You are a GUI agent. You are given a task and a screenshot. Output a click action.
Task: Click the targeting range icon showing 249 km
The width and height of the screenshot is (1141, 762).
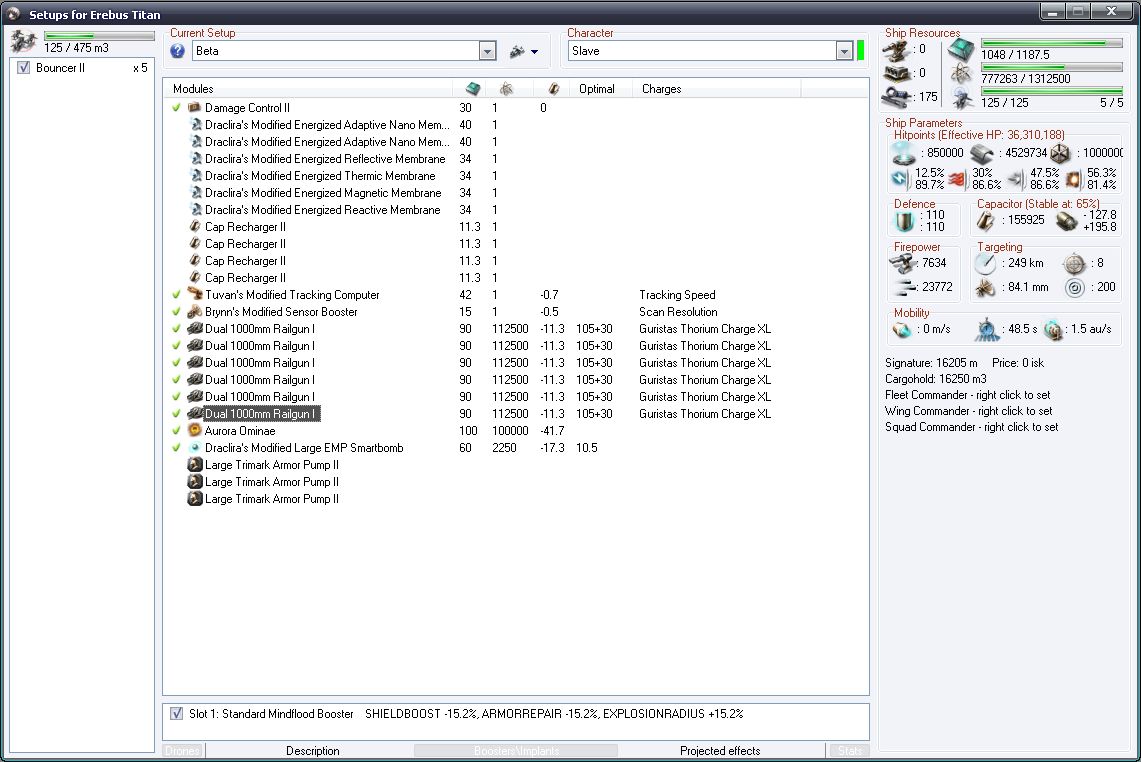tap(985, 263)
